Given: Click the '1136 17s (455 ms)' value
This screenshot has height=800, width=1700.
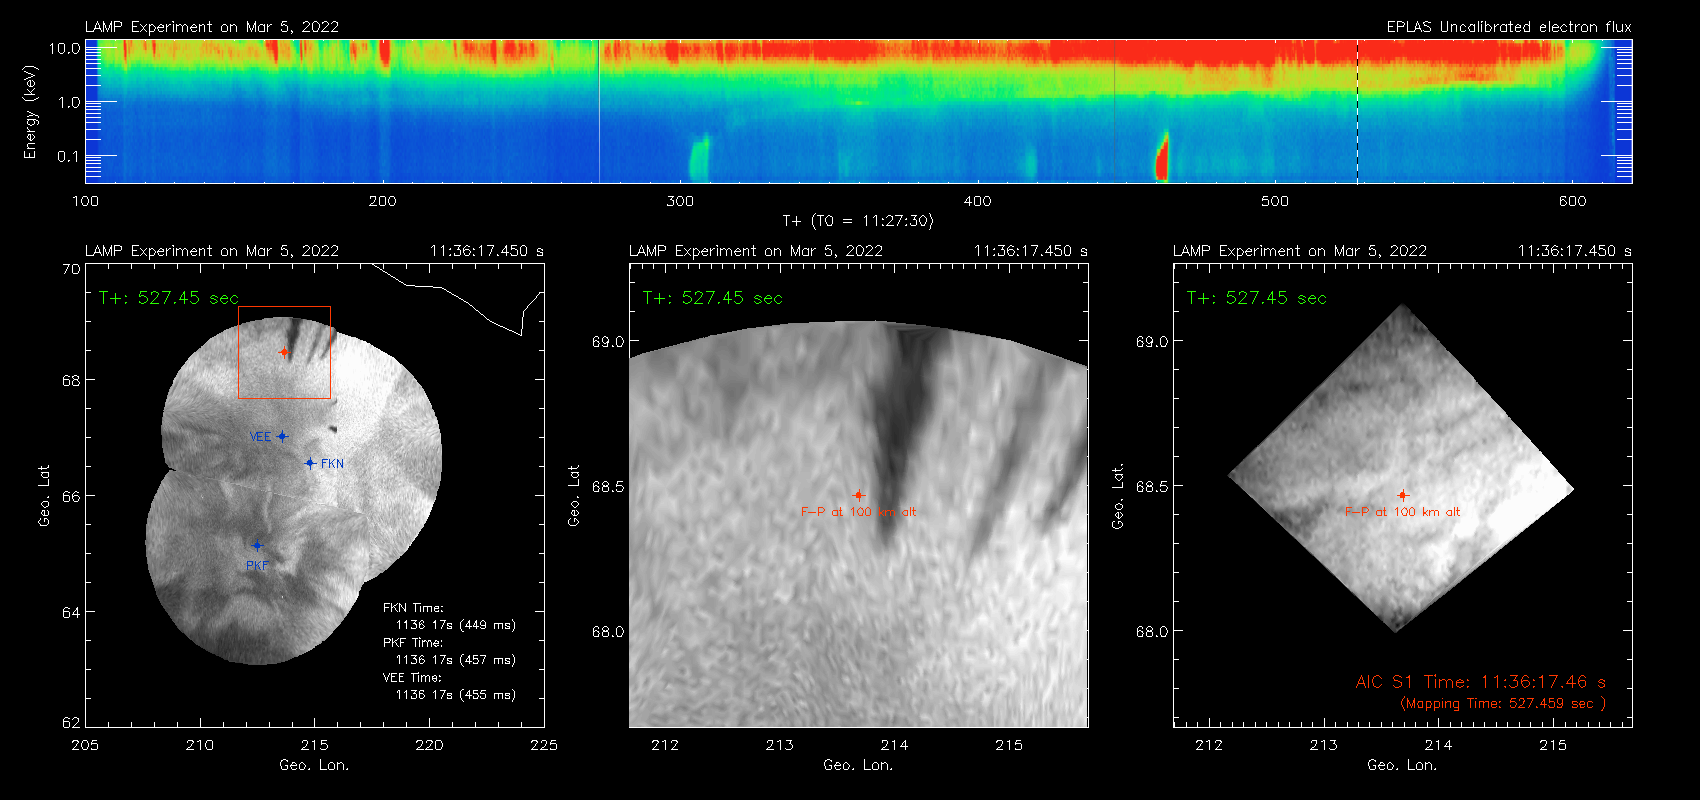Looking at the screenshot, I should [x=456, y=695].
